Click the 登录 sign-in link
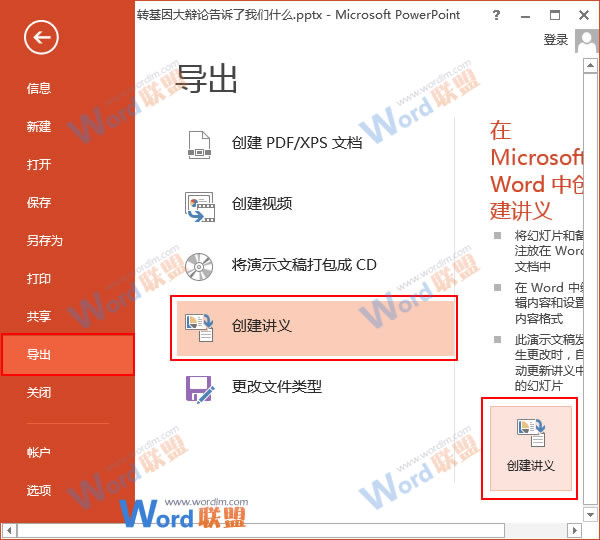600x540 pixels. pyautogui.click(x=556, y=40)
